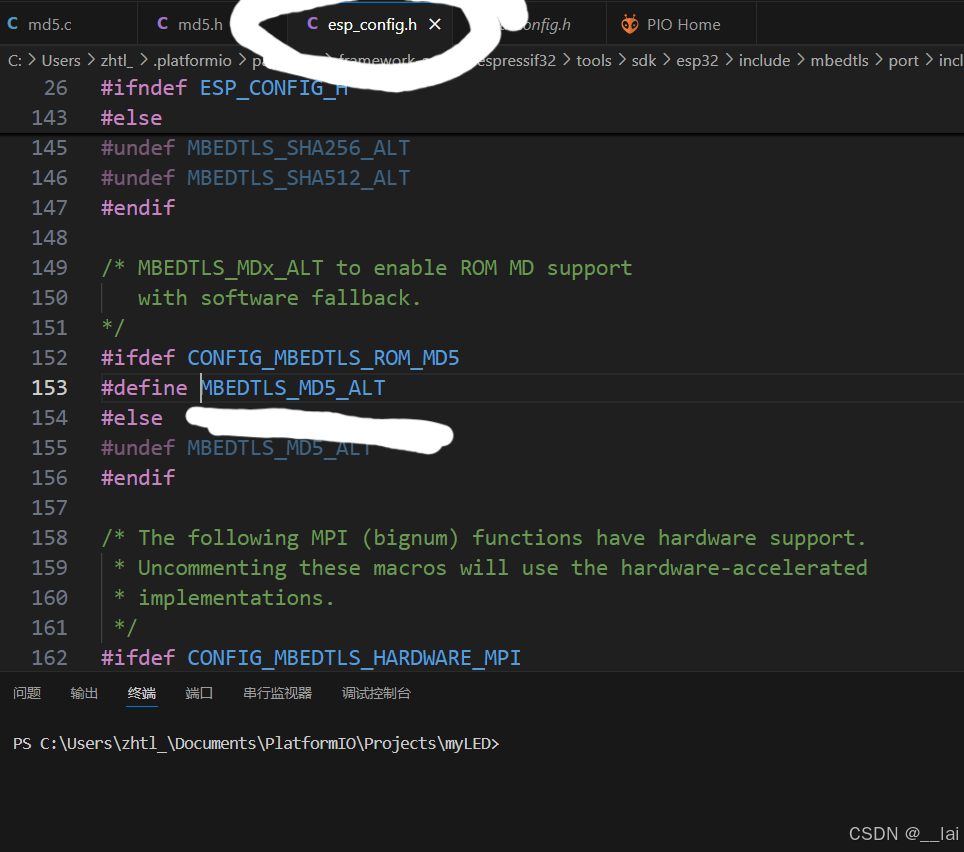
Task: Close the esp_config.h tab with its X icon
Action: [433, 23]
